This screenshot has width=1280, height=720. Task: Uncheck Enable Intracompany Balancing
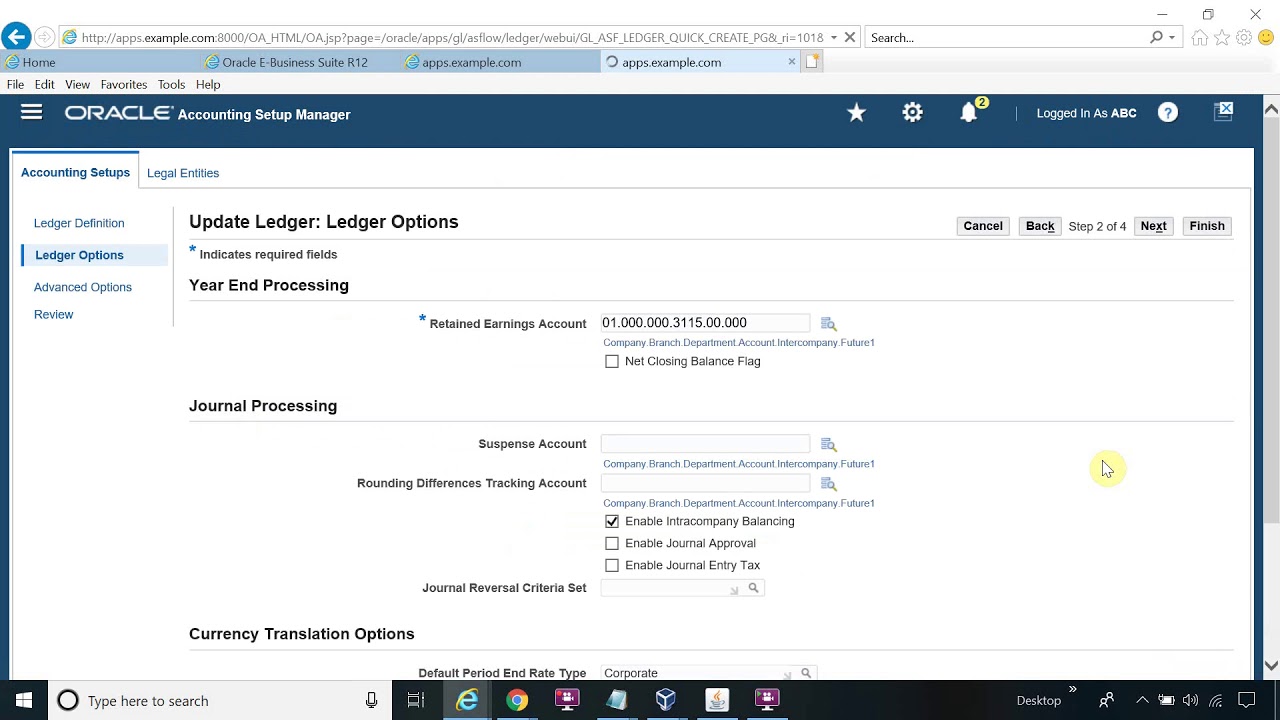click(x=612, y=522)
